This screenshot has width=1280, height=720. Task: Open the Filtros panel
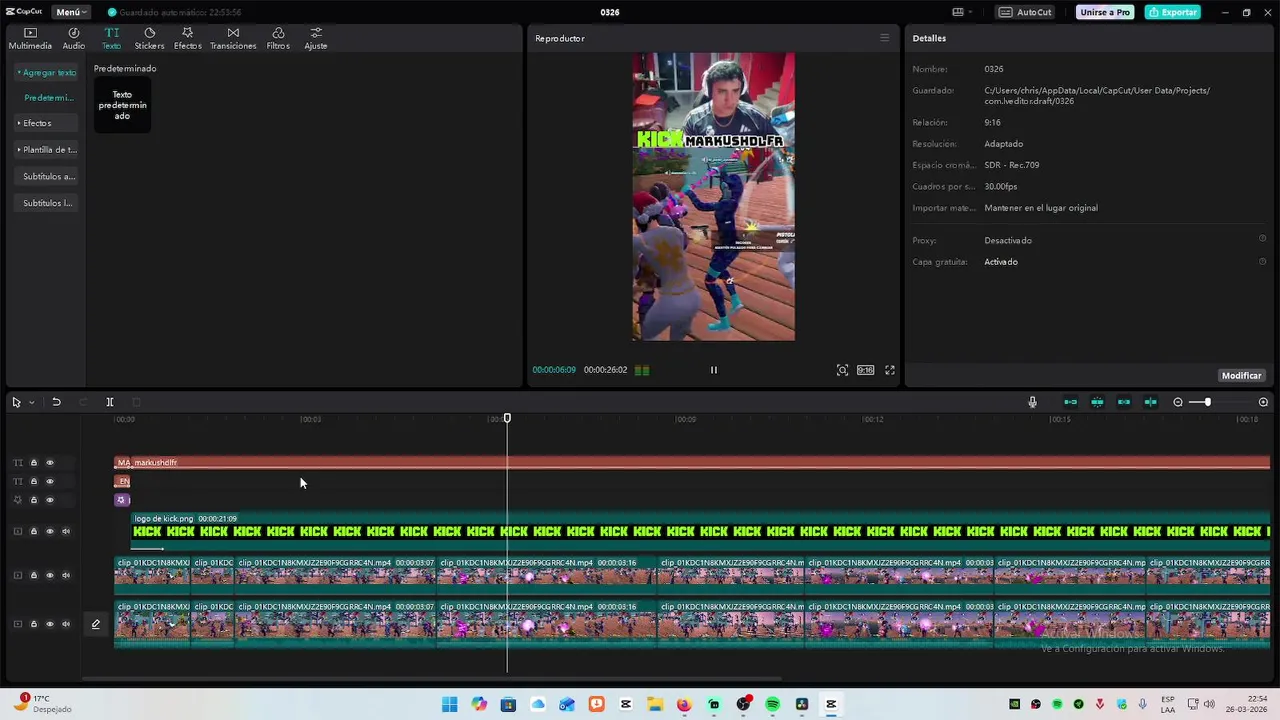278,38
